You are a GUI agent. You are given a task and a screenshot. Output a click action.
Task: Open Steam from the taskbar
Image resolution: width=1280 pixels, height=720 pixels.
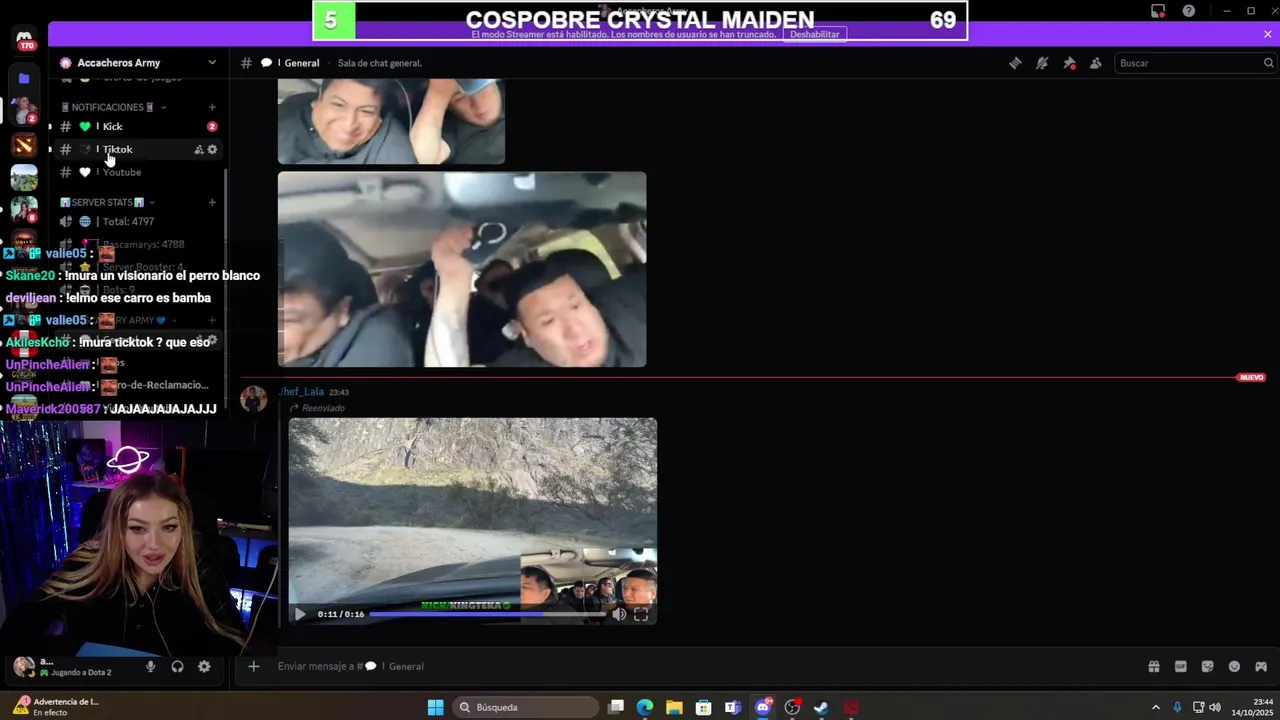pos(821,707)
